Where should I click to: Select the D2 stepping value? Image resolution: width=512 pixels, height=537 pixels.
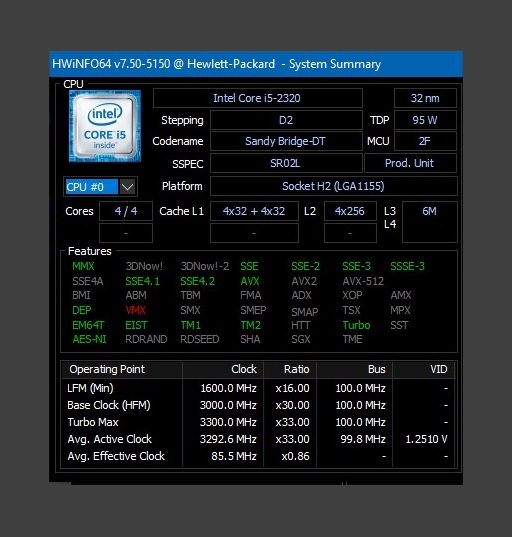coord(286,120)
